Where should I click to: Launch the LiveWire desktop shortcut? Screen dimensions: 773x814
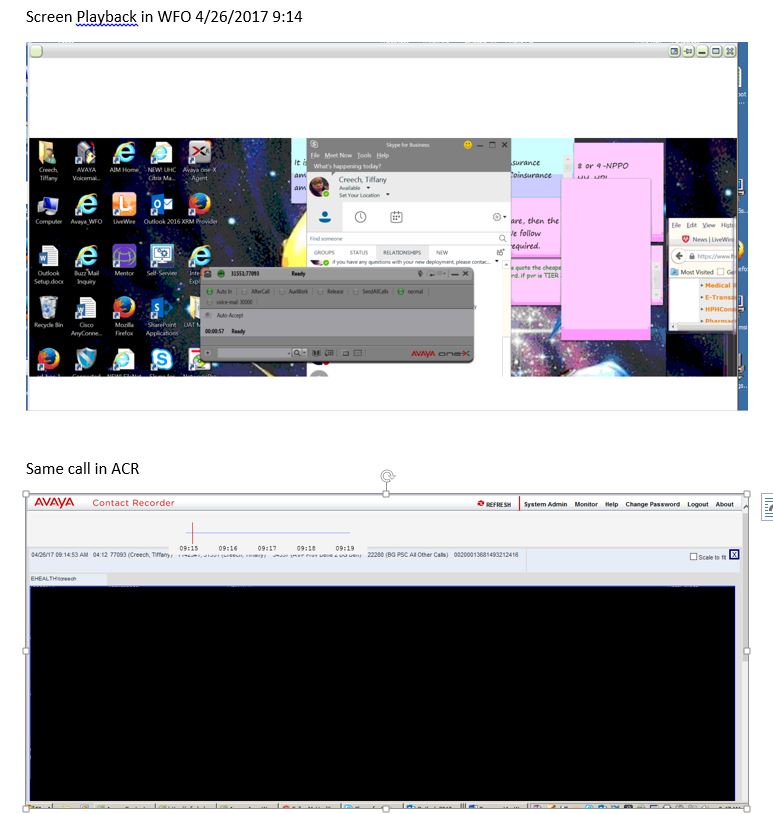pos(124,209)
